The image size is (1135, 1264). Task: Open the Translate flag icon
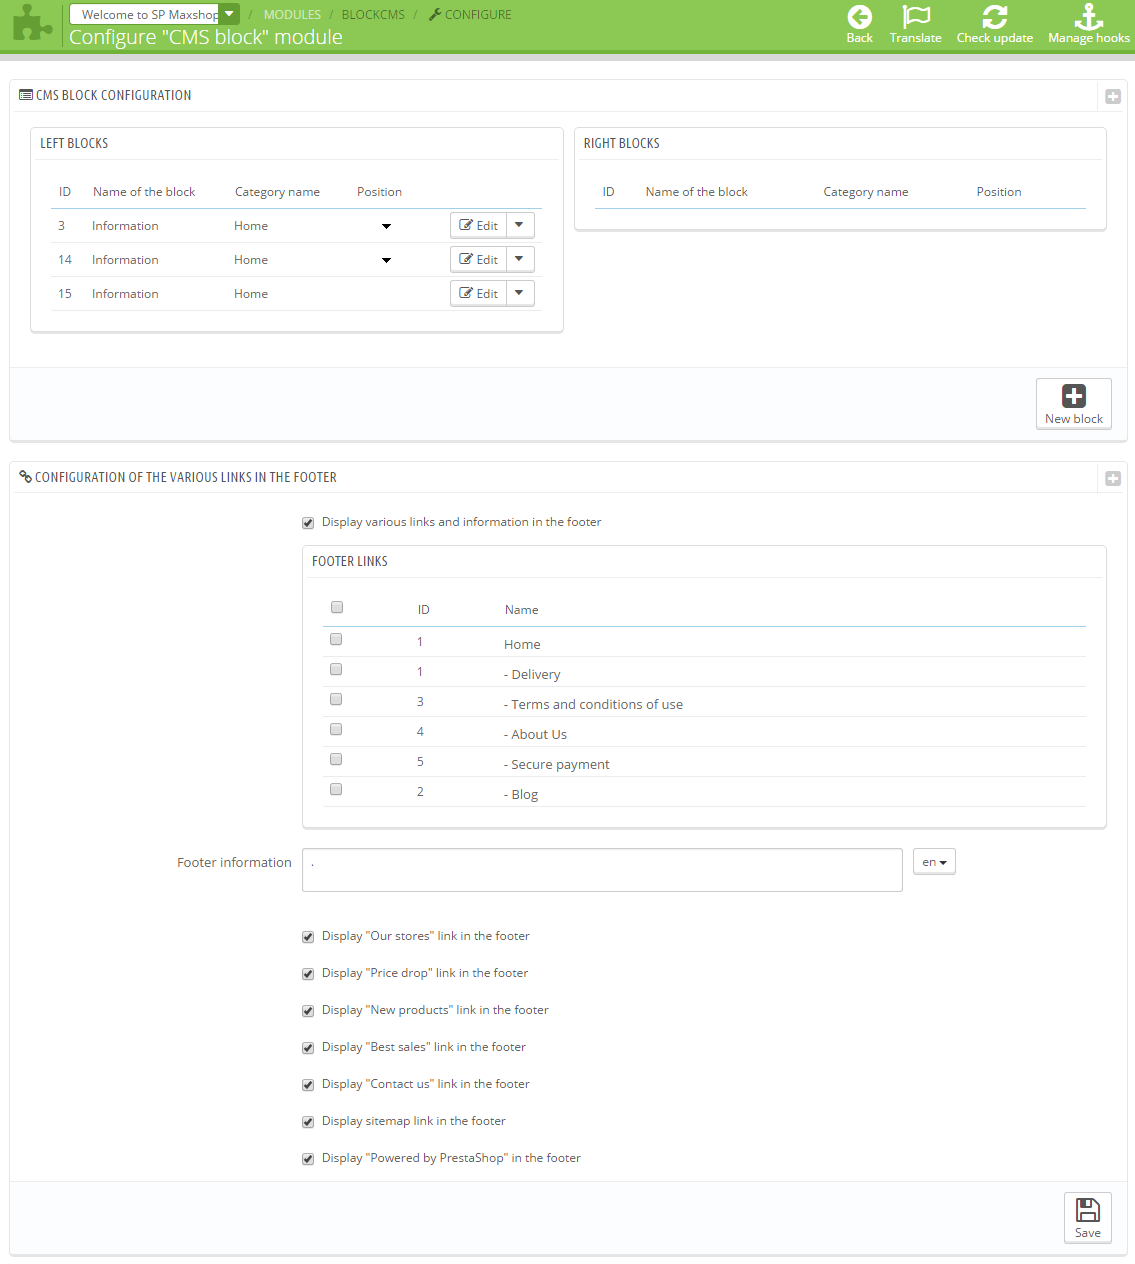click(x=916, y=17)
